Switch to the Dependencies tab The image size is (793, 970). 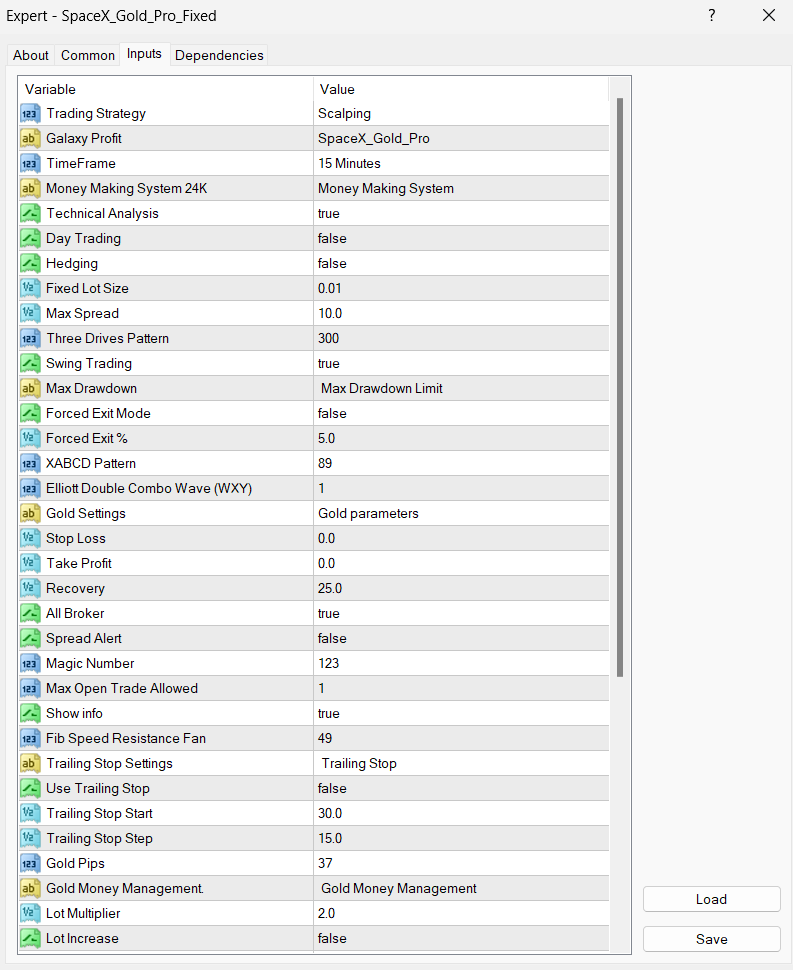(219, 56)
